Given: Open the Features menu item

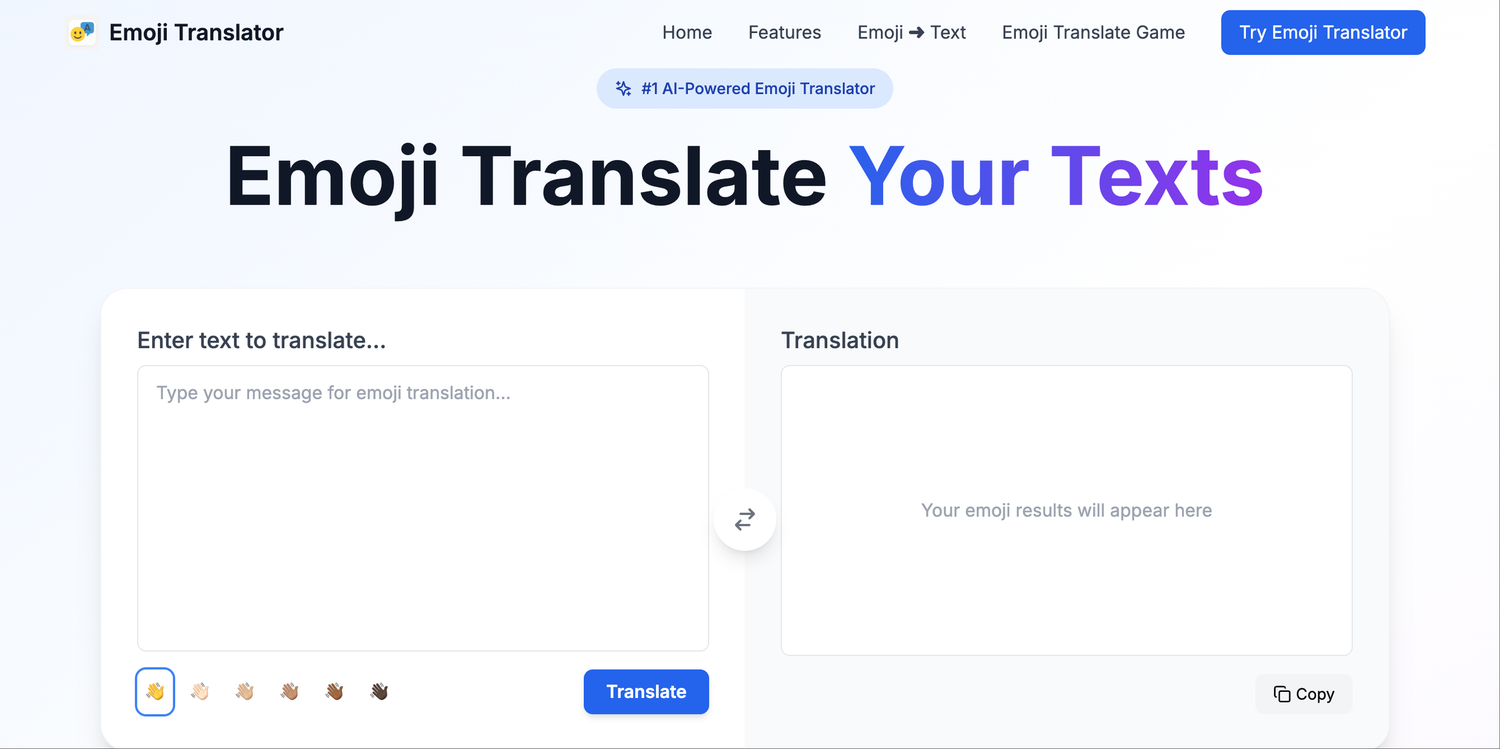Looking at the screenshot, I should coord(784,32).
